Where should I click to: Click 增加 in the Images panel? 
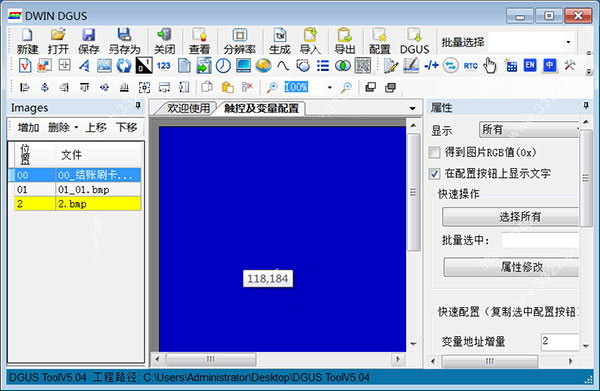click(x=28, y=127)
